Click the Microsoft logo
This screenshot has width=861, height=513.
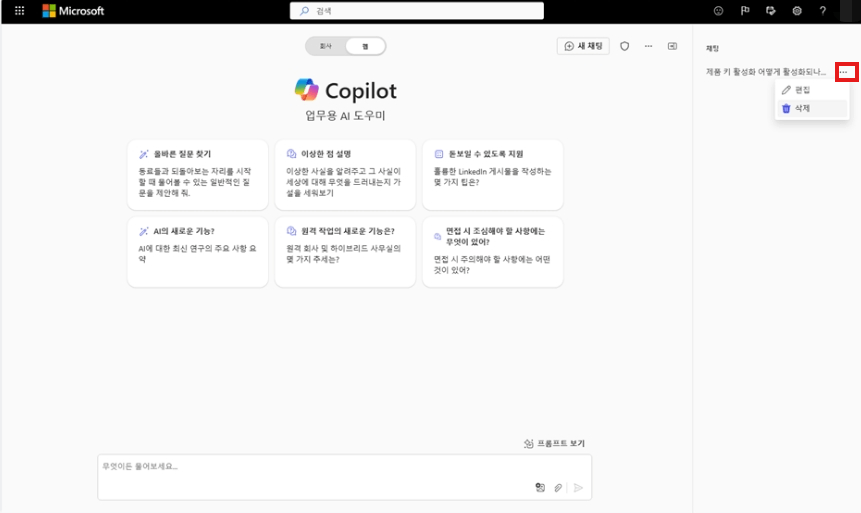click(73, 10)
